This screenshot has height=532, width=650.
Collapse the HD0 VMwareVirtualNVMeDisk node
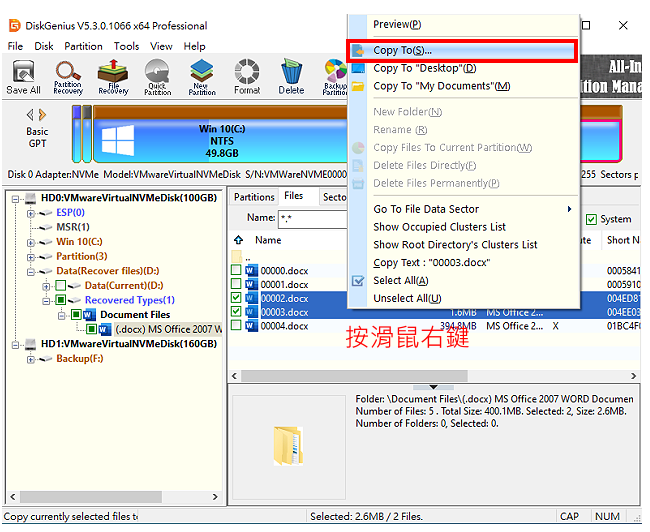[x=15, y=199]
